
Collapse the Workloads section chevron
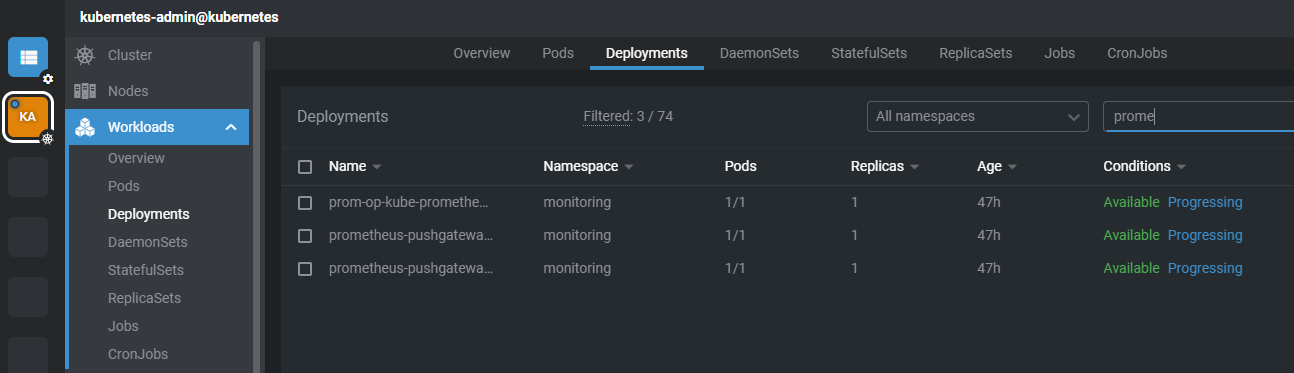(230, 127)
